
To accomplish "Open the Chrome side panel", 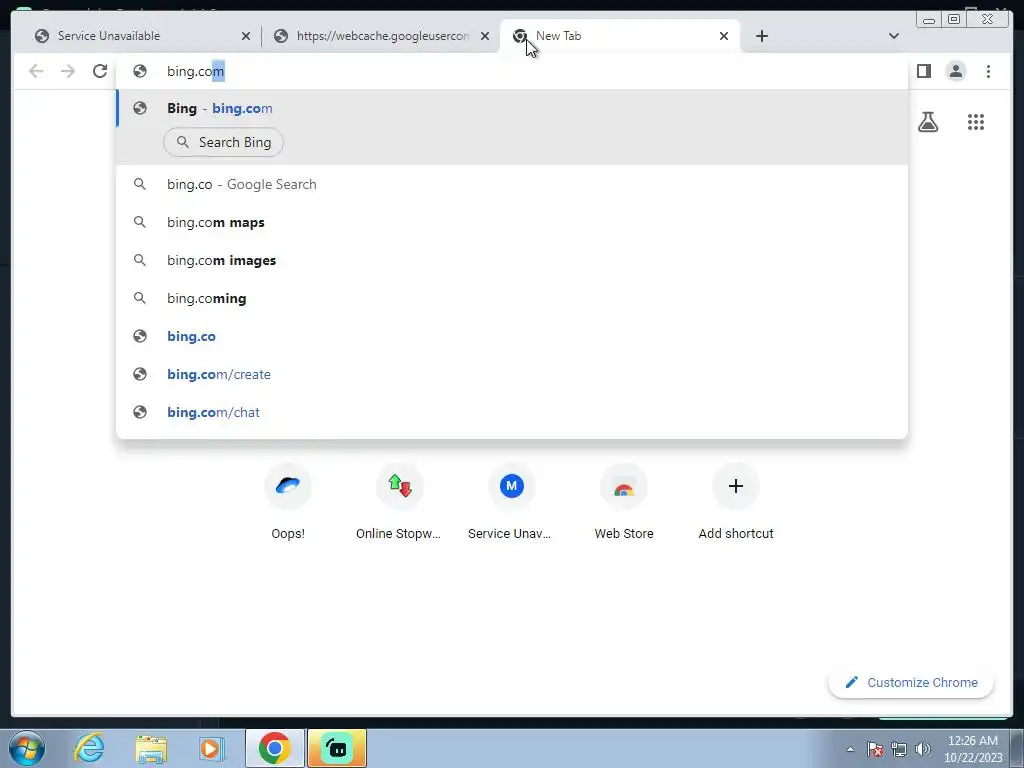I will coord(923,71).
